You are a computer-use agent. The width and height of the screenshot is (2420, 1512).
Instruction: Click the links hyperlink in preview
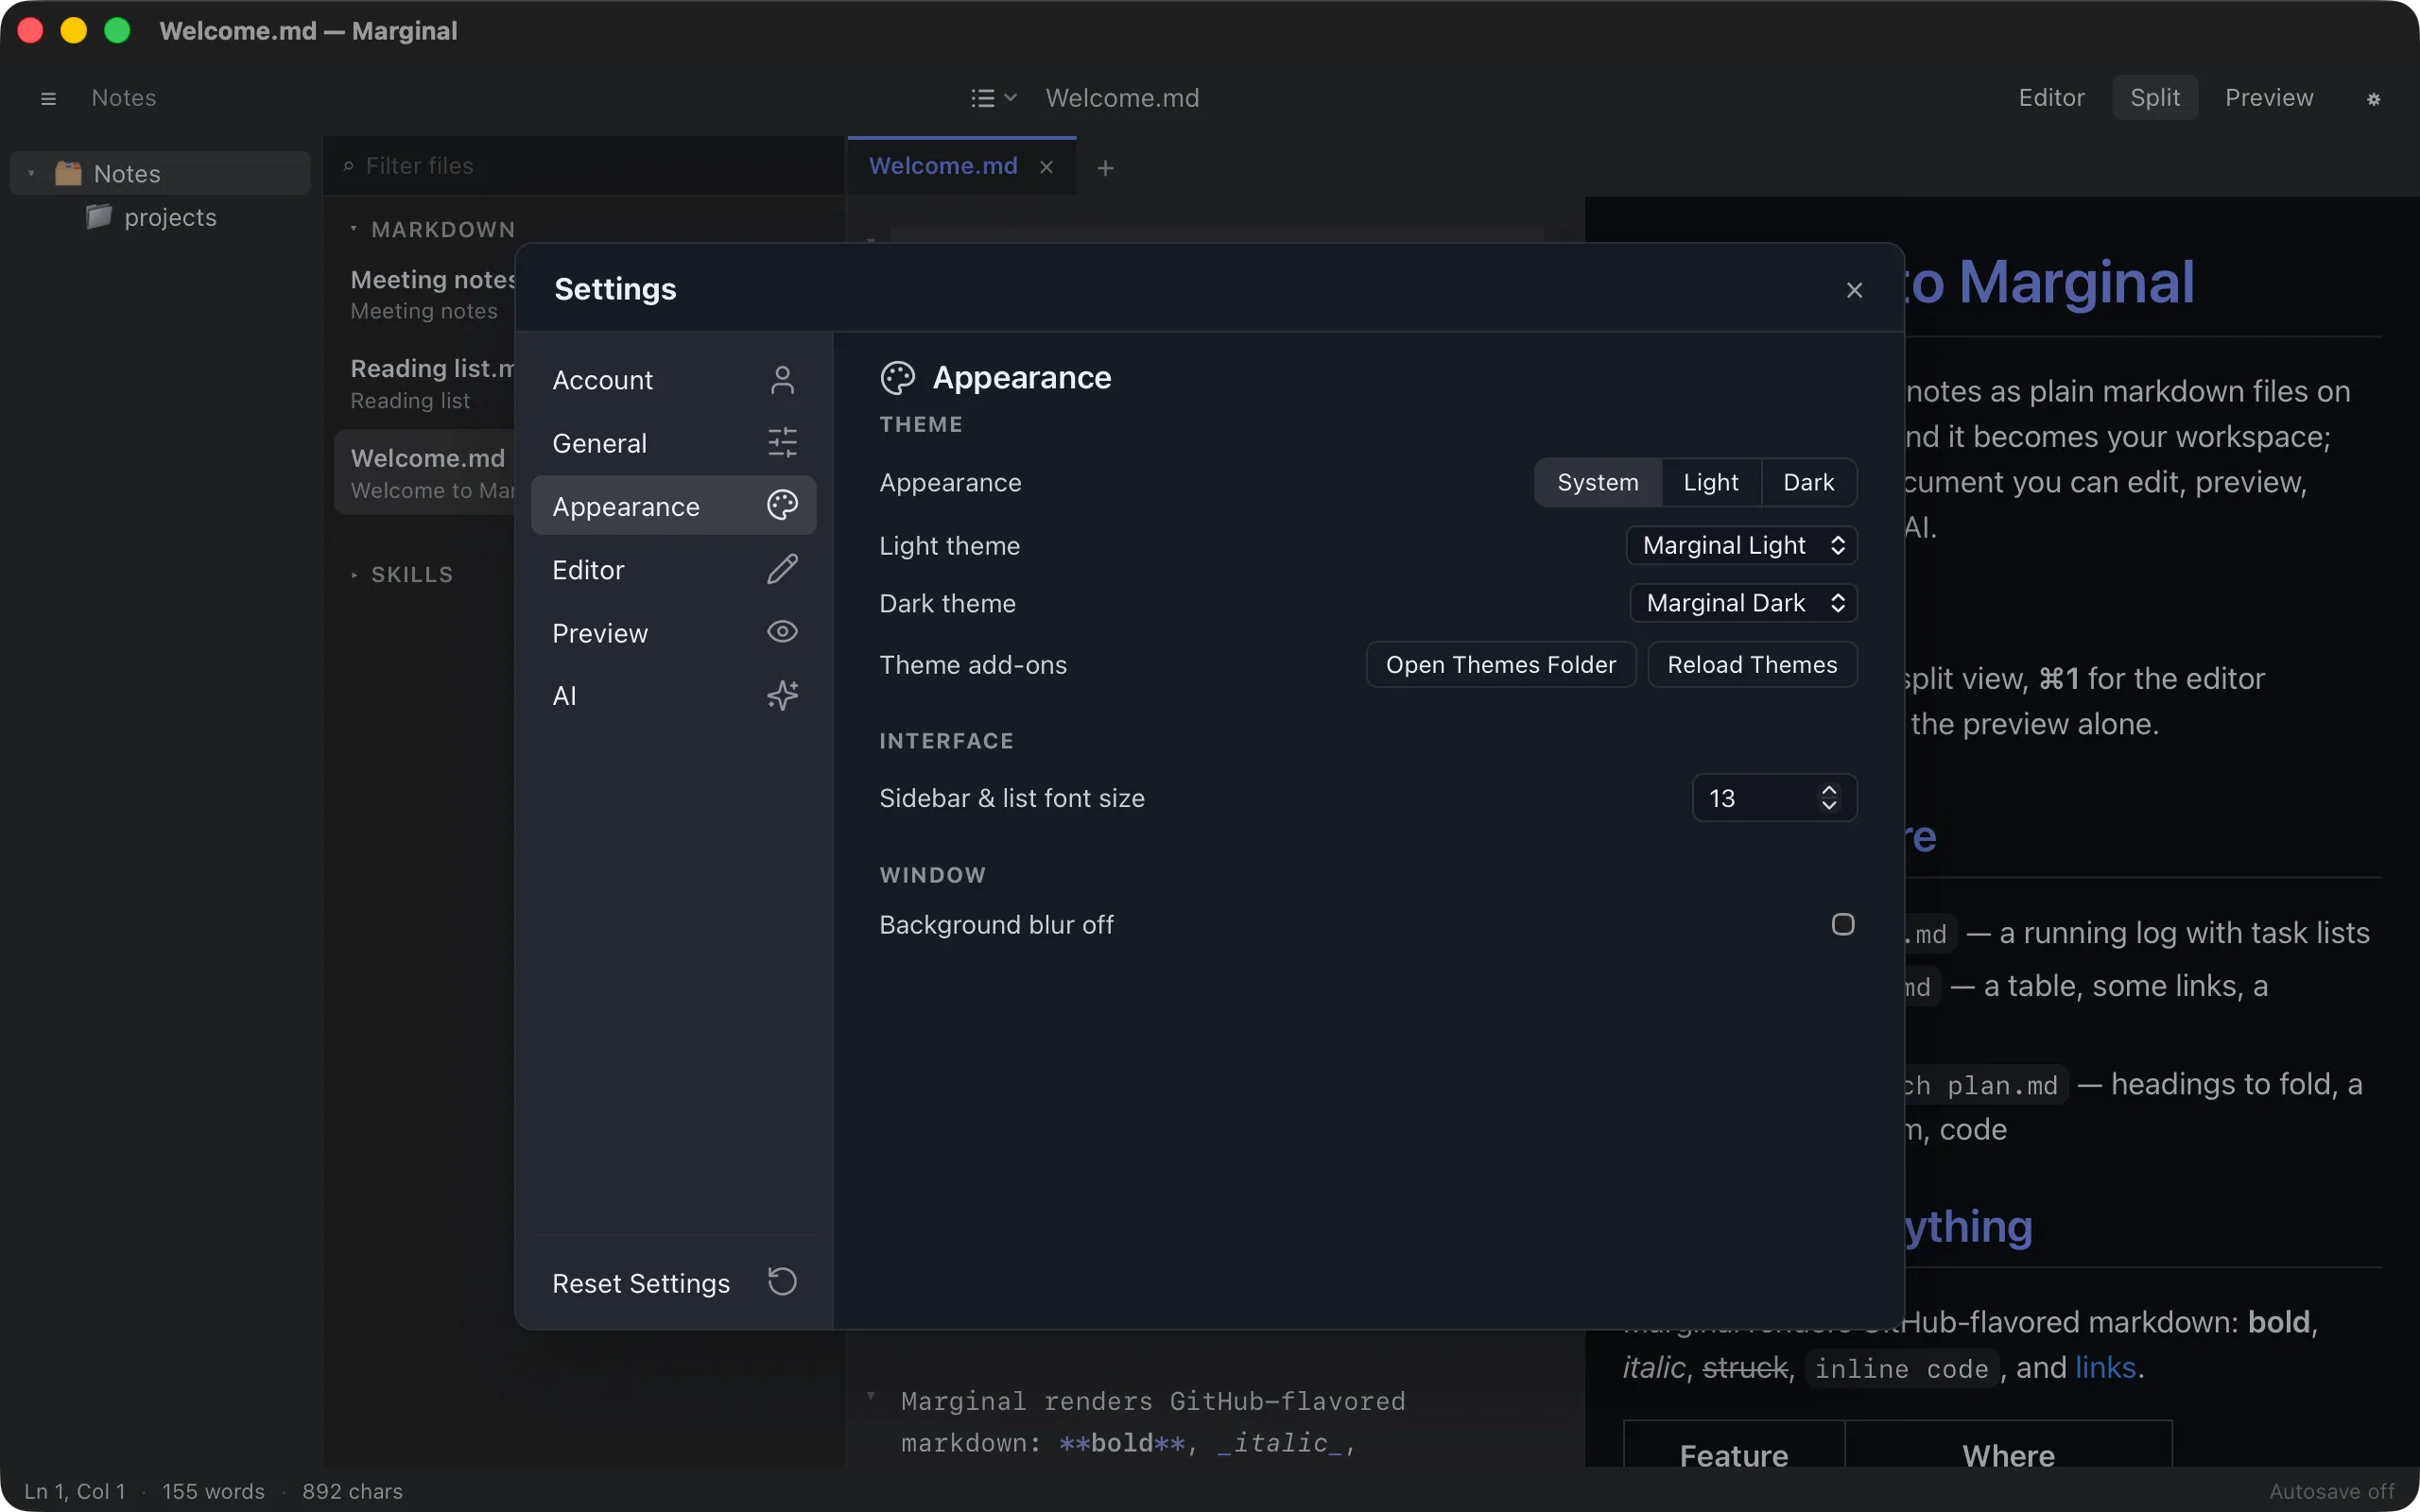click(x=2106, y=1367)
